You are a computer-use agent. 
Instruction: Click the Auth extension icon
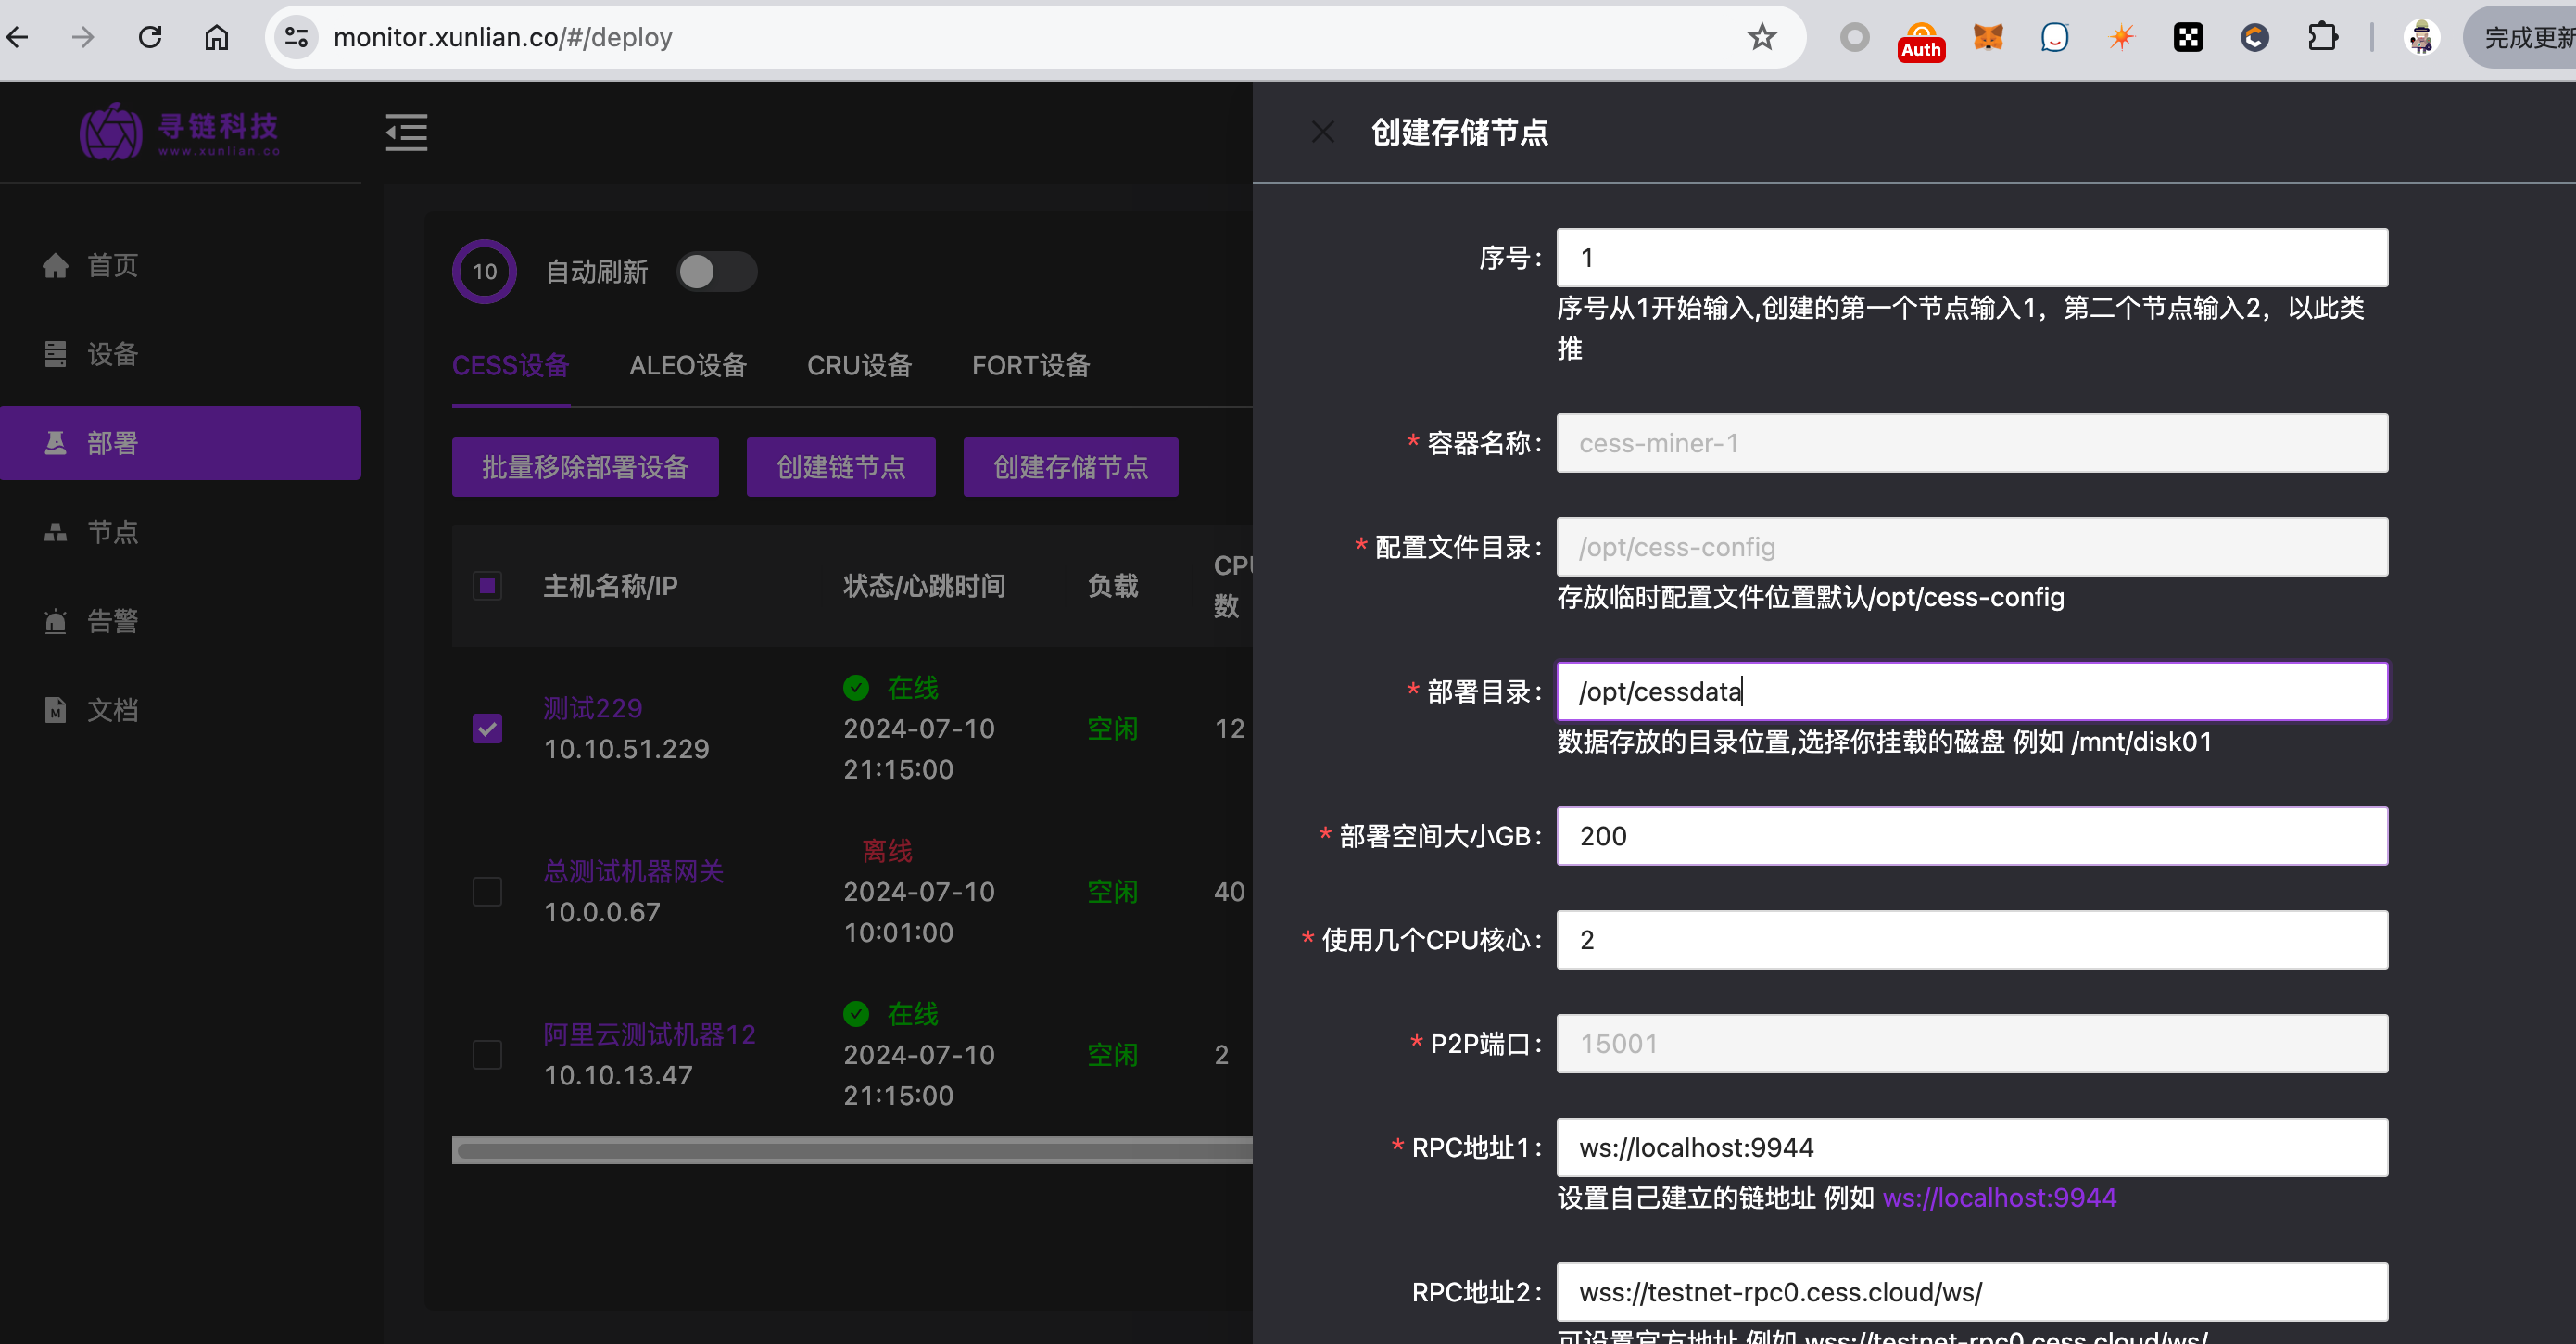point(1920,40)
